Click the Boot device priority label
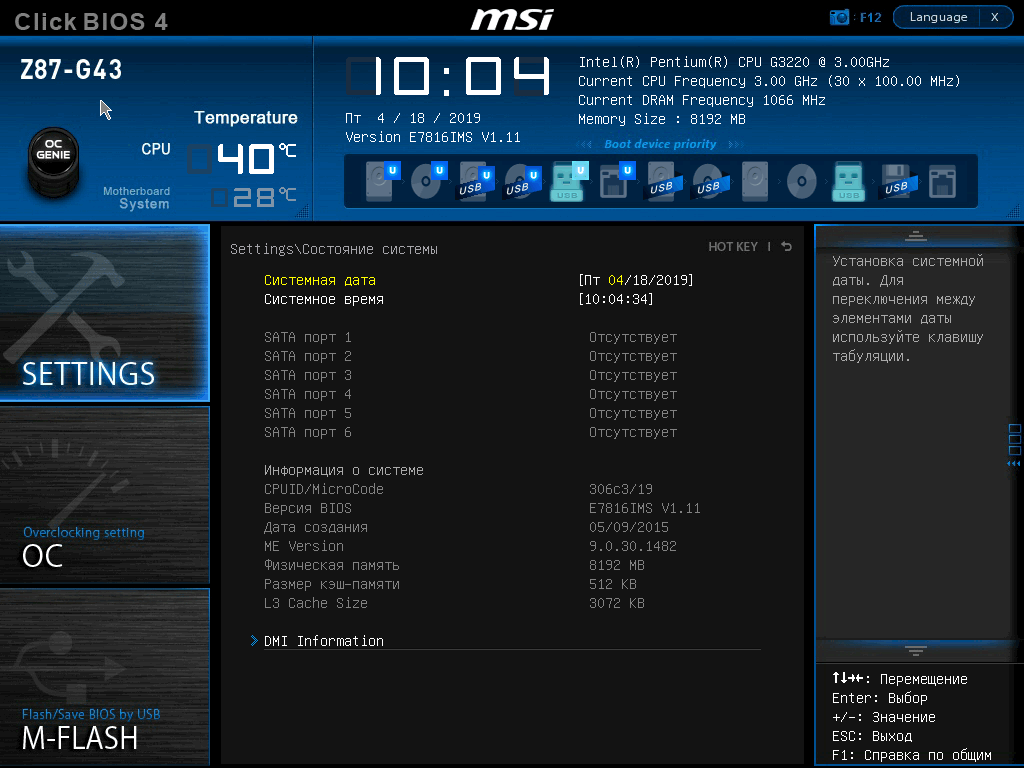The image size is (1024, 768). (660, 144)
